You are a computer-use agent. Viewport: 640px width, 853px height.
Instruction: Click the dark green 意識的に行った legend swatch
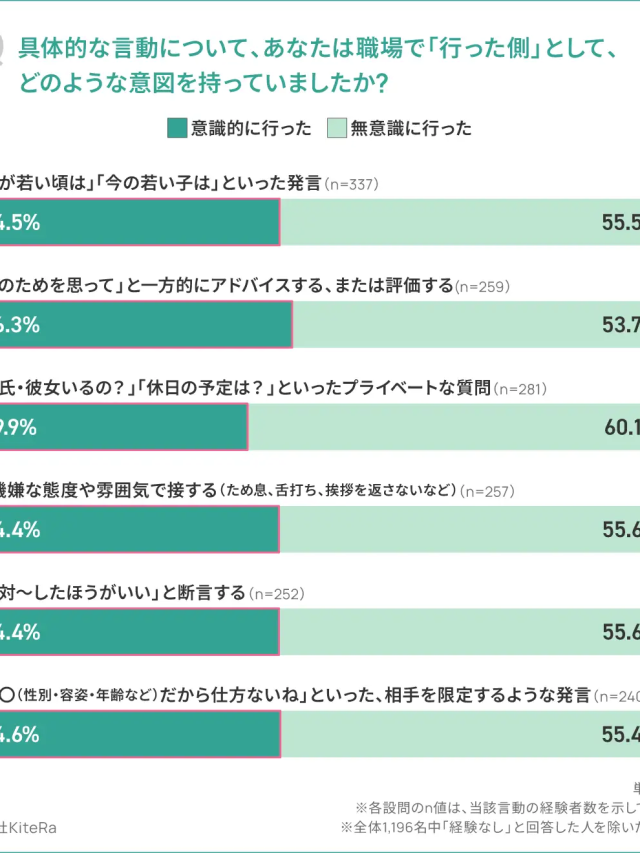[177, 128]
